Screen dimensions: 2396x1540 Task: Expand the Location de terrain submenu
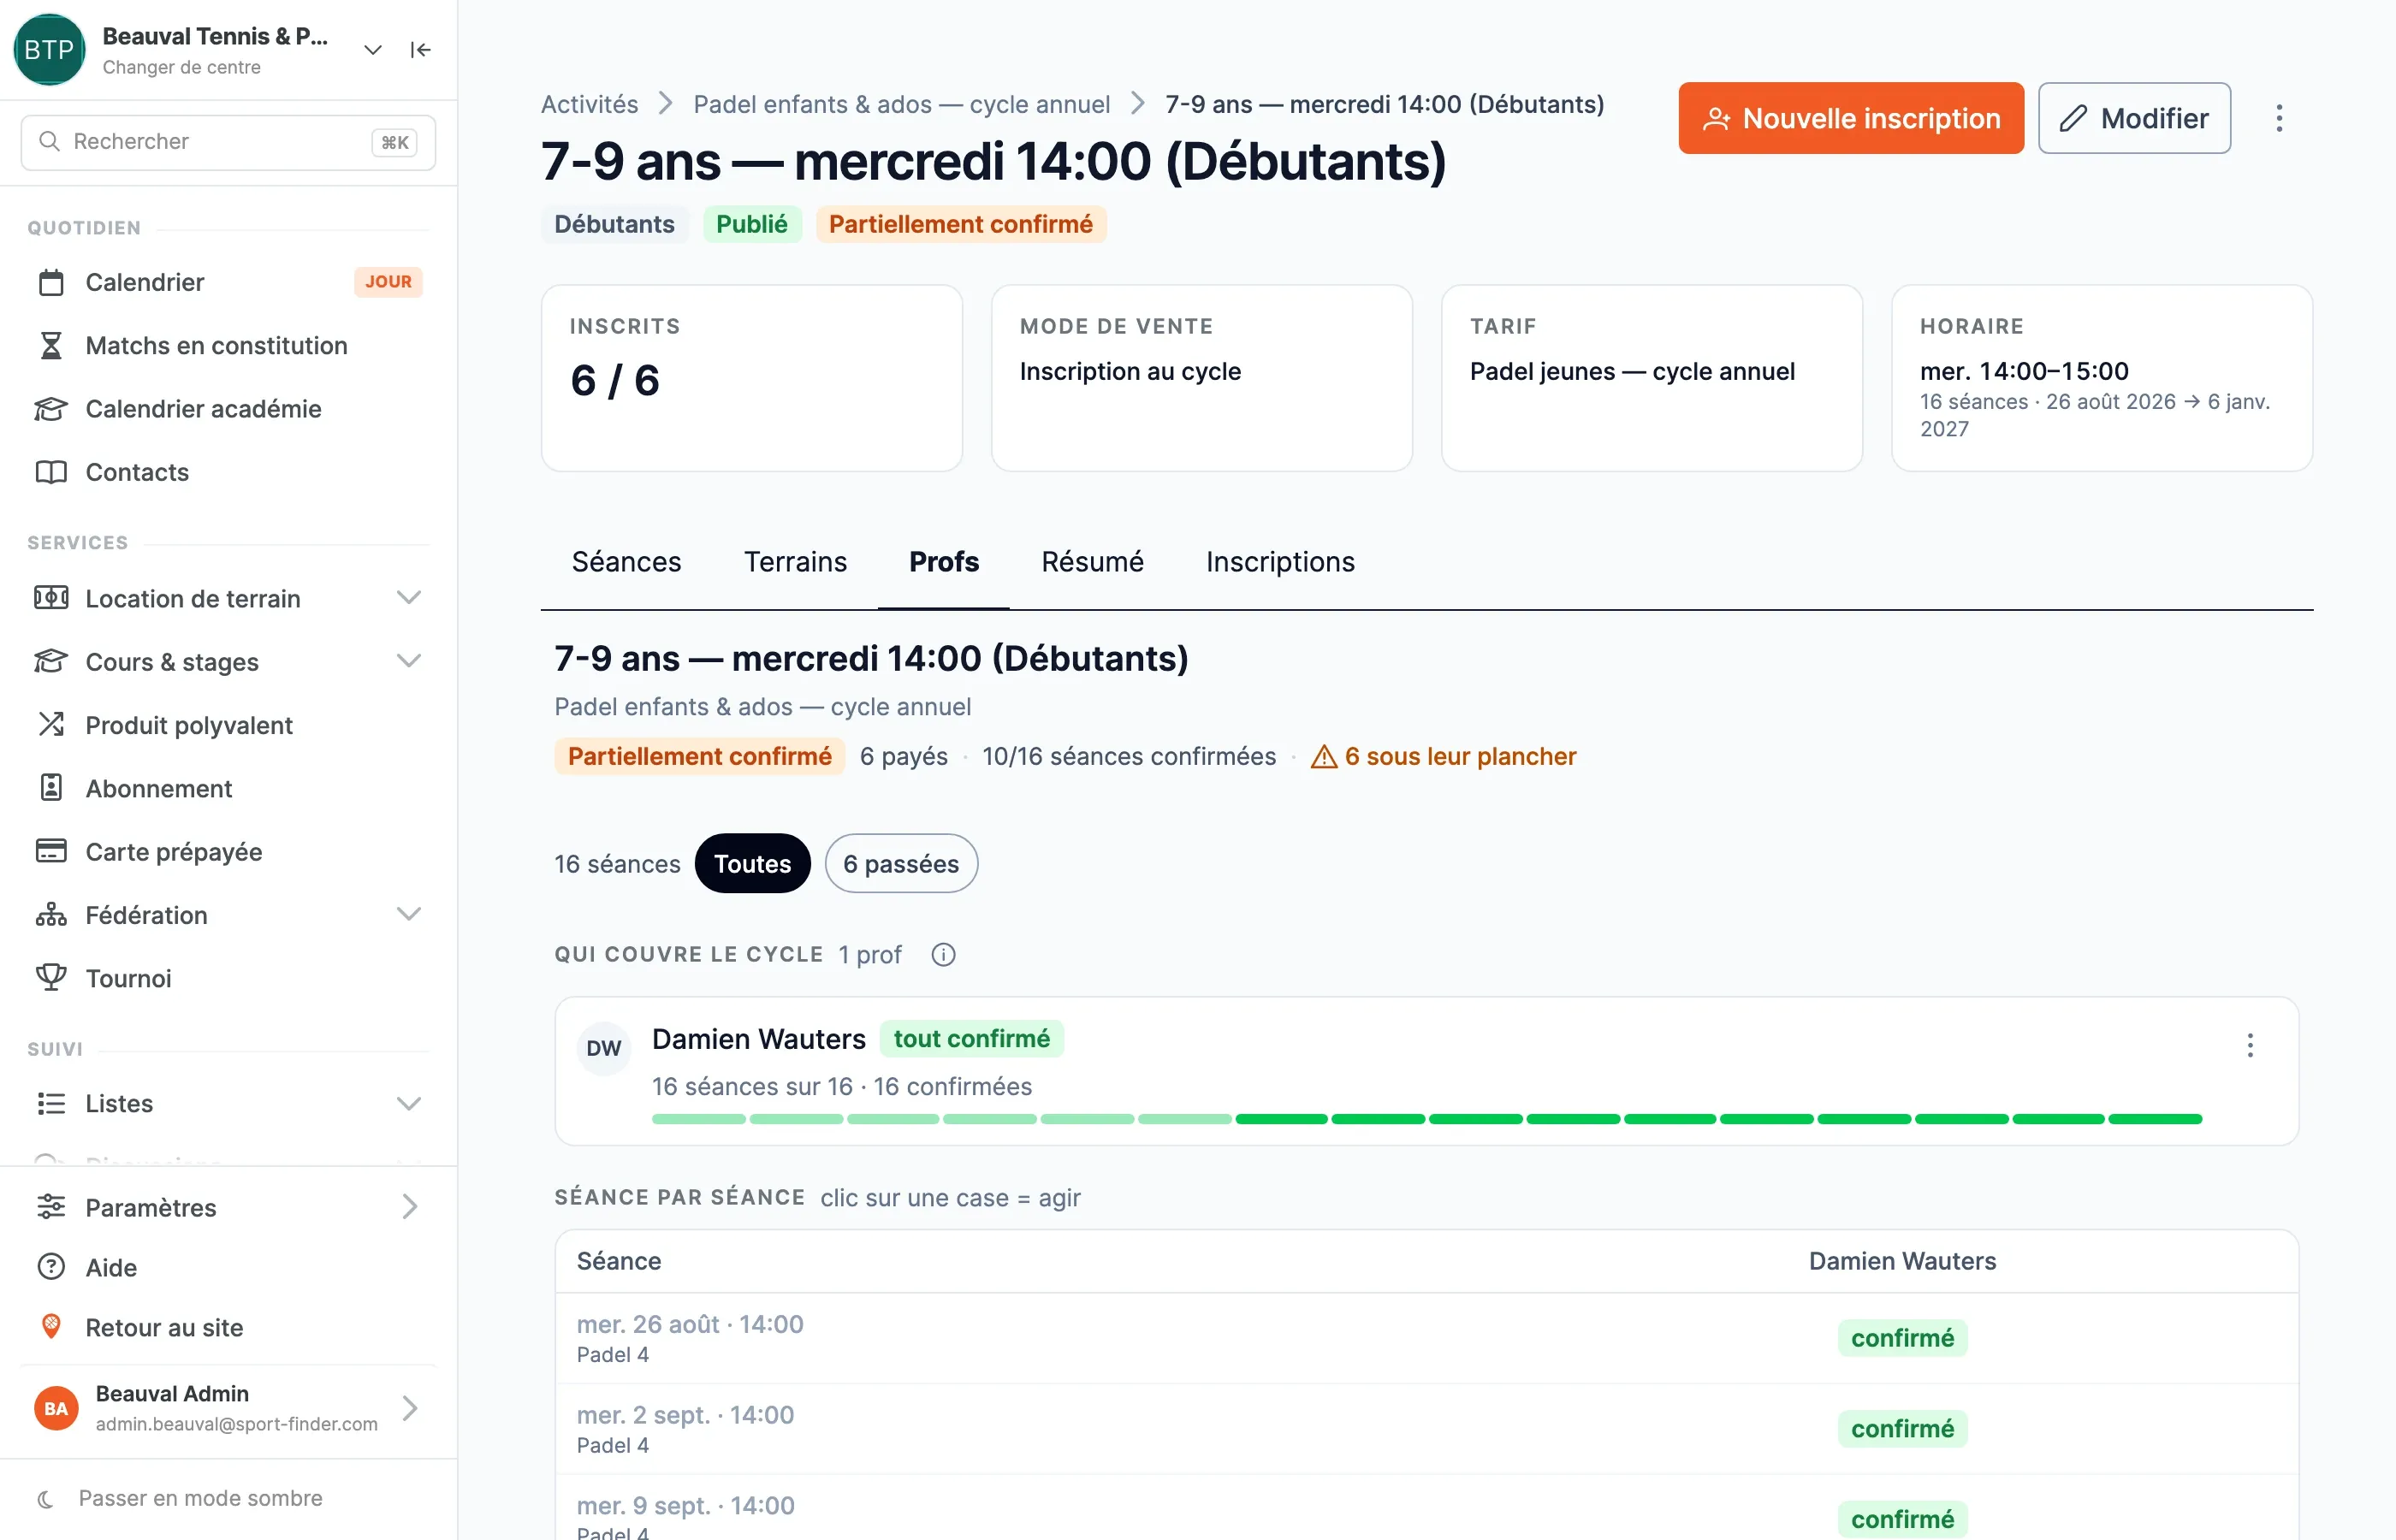pyautogui.click(x=409, y=599)
